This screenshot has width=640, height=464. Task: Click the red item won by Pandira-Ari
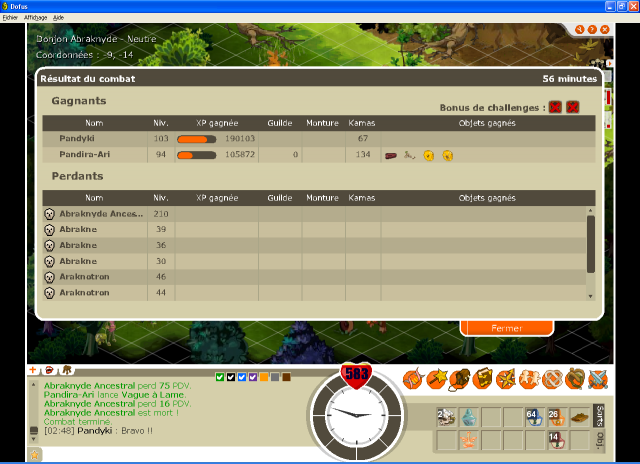[x=391, y=155]
